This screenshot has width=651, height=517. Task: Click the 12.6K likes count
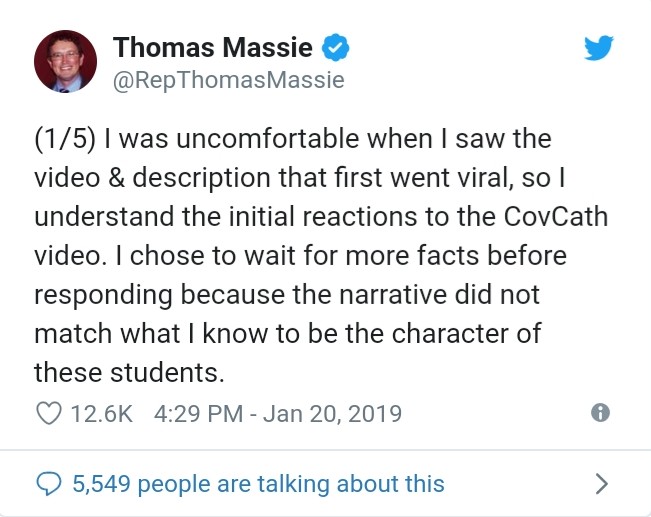(103, 413)
